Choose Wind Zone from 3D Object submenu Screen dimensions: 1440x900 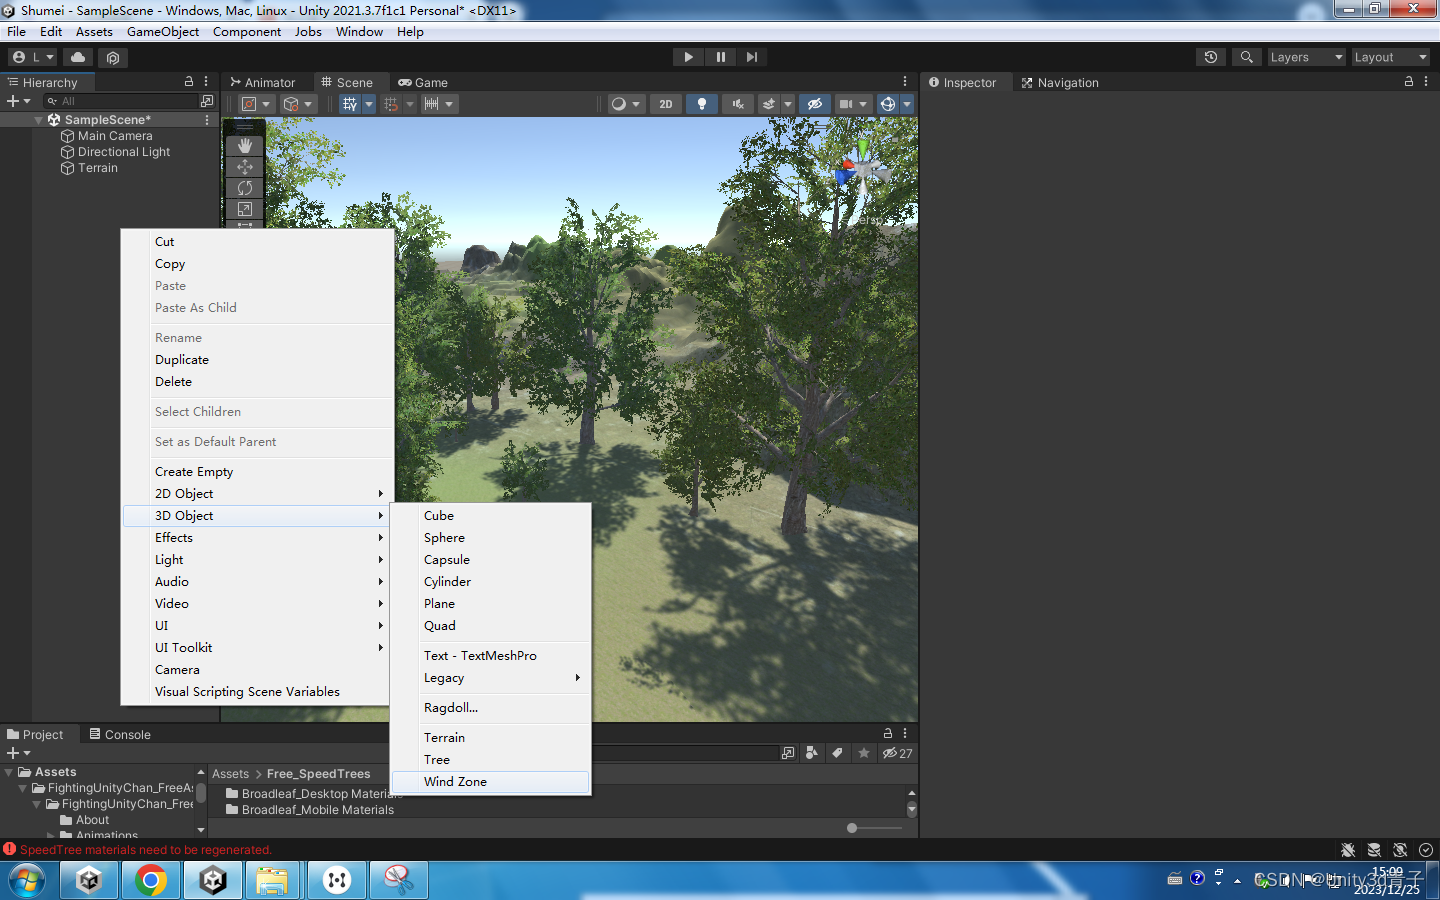490,782
